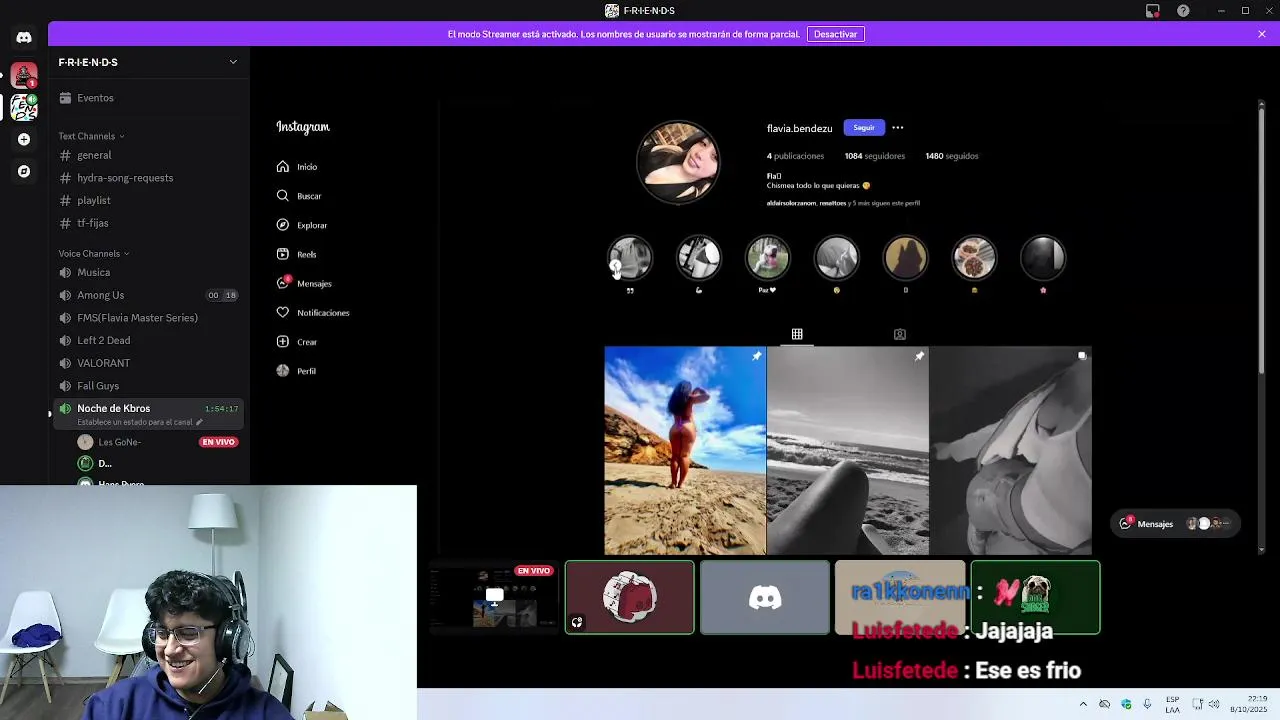The width and height of the screenshot is (1280, 720).
Task: Open the pinned colorful beach post
Action: 685,450
